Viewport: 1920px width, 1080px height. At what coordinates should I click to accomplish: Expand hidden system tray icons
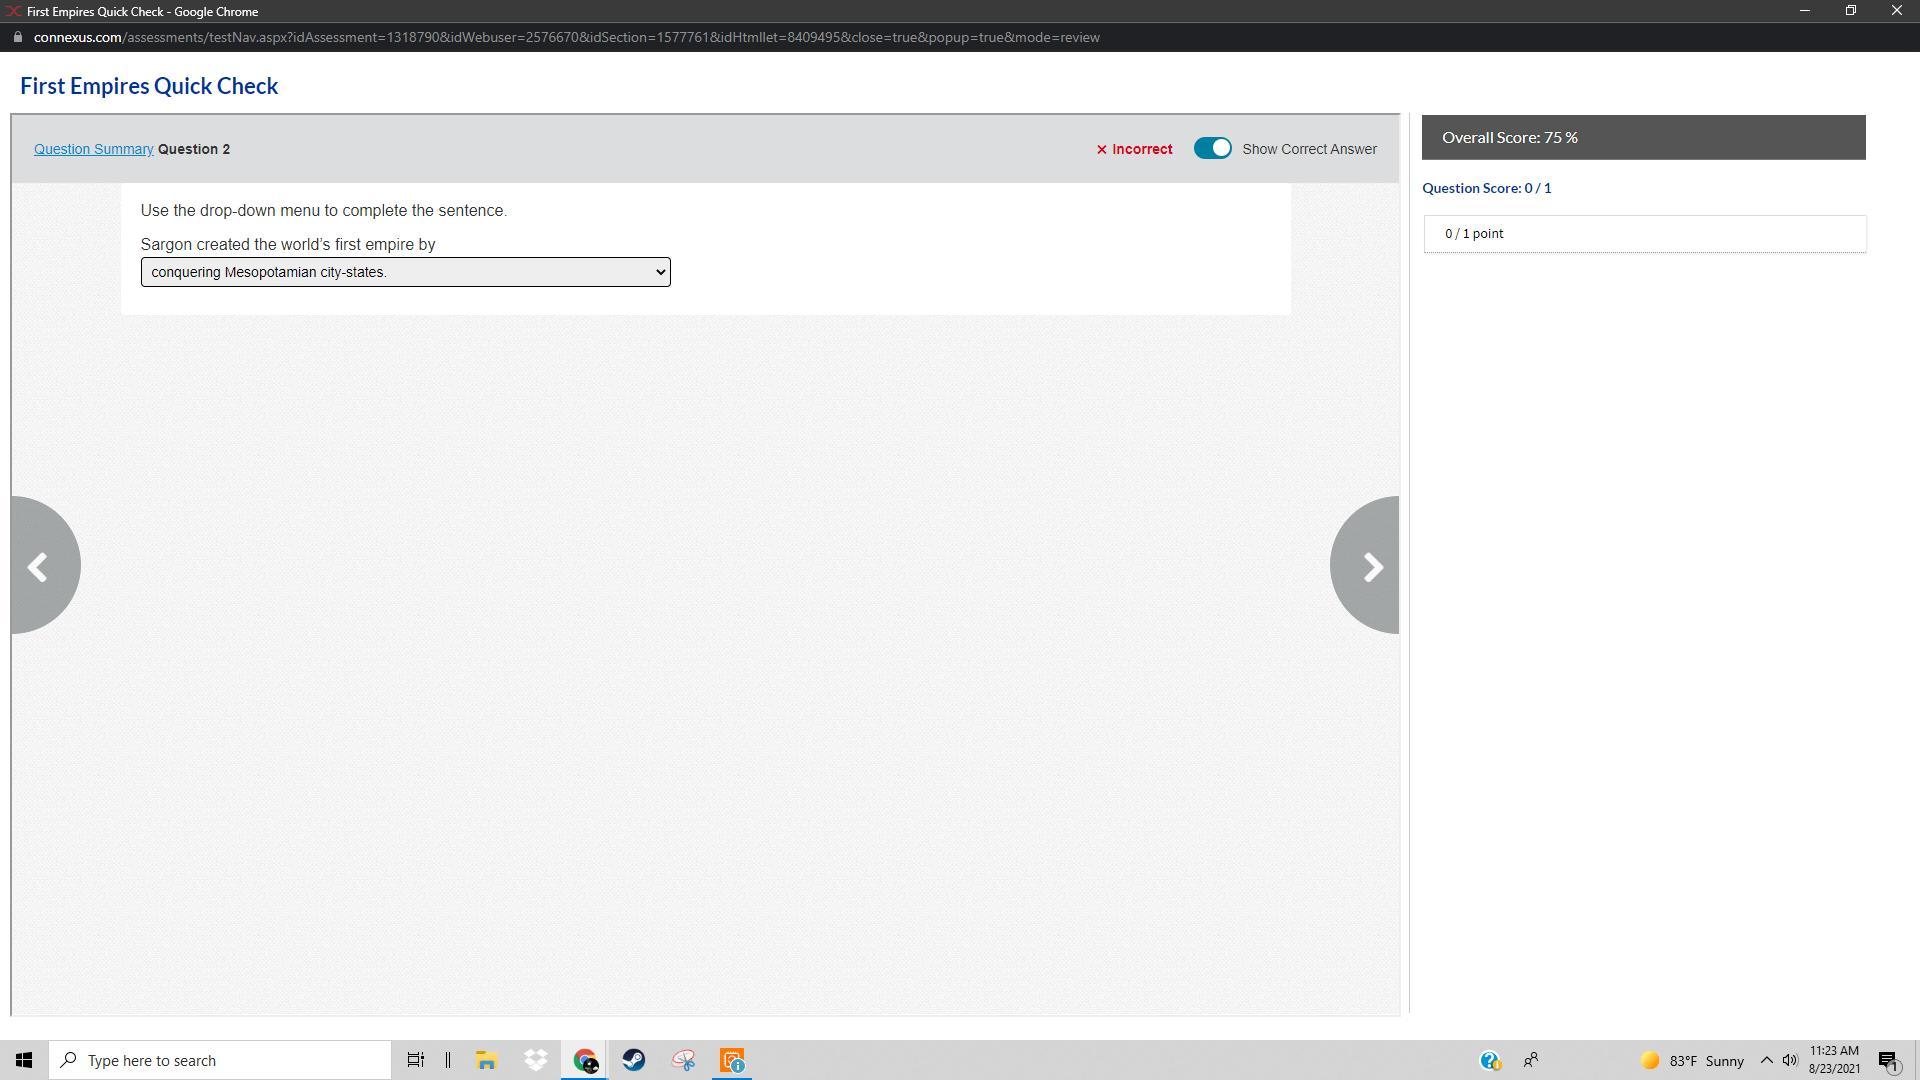pos(1766,1060)
